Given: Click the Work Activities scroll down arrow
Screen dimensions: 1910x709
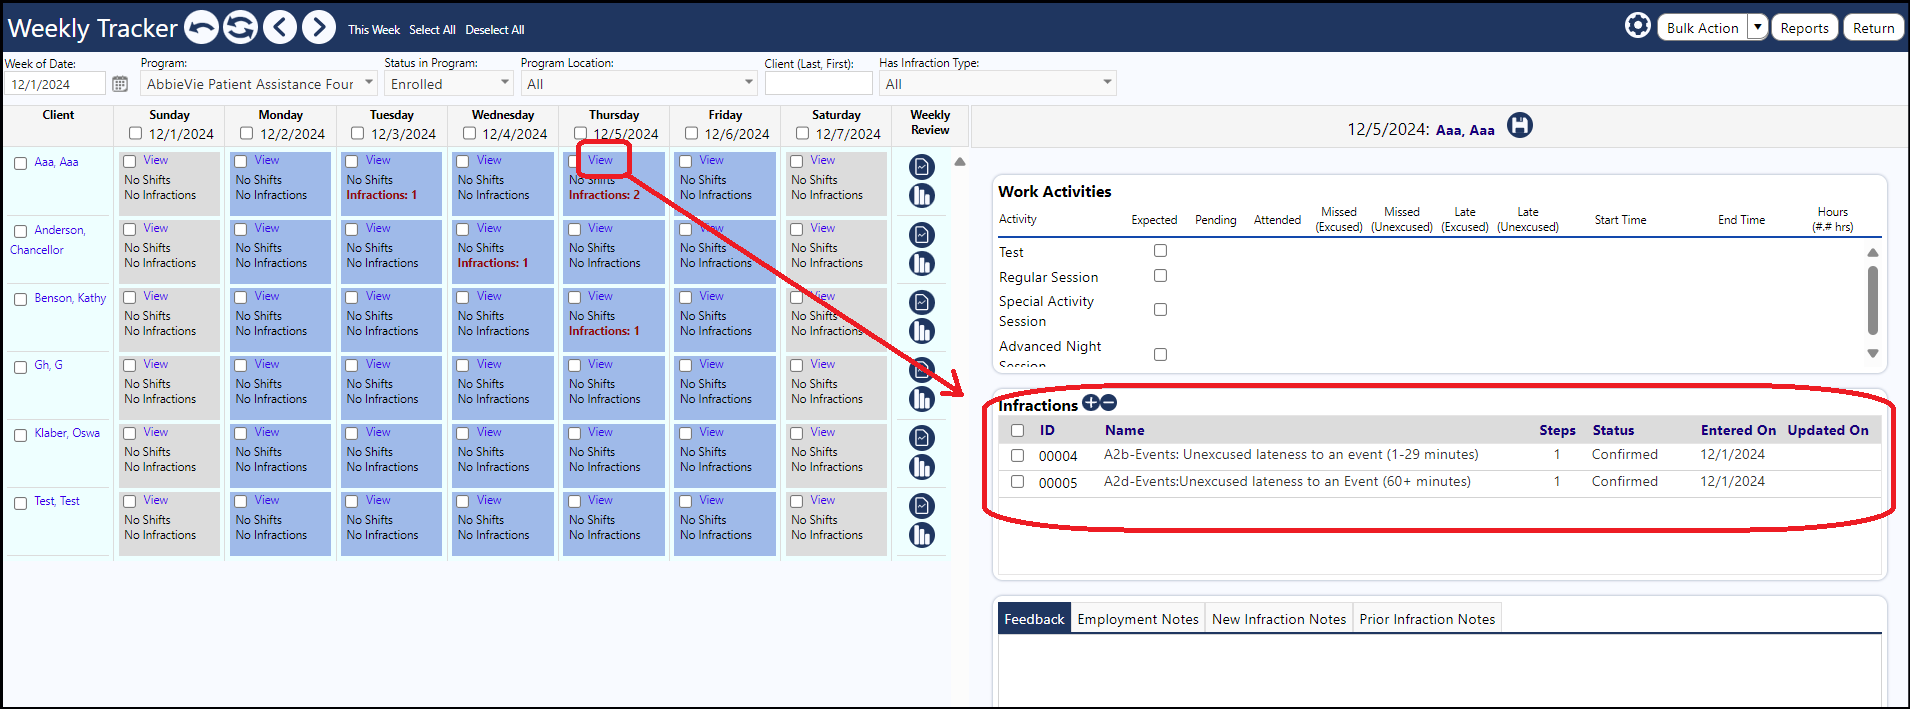Looking at the screenshot, I should pos(1873,353).
